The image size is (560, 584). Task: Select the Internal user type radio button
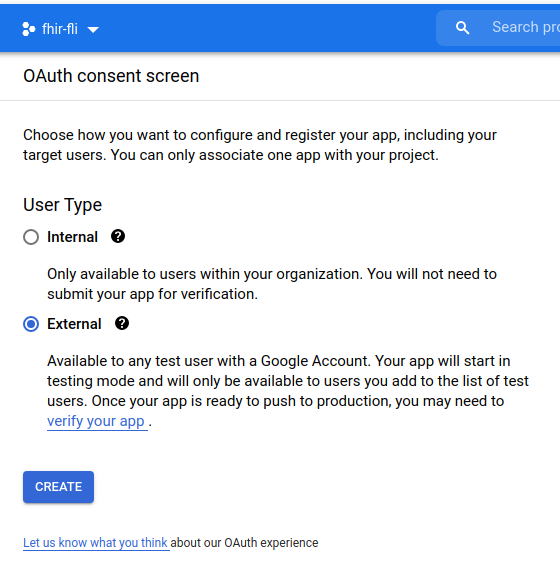coord(31,237)
